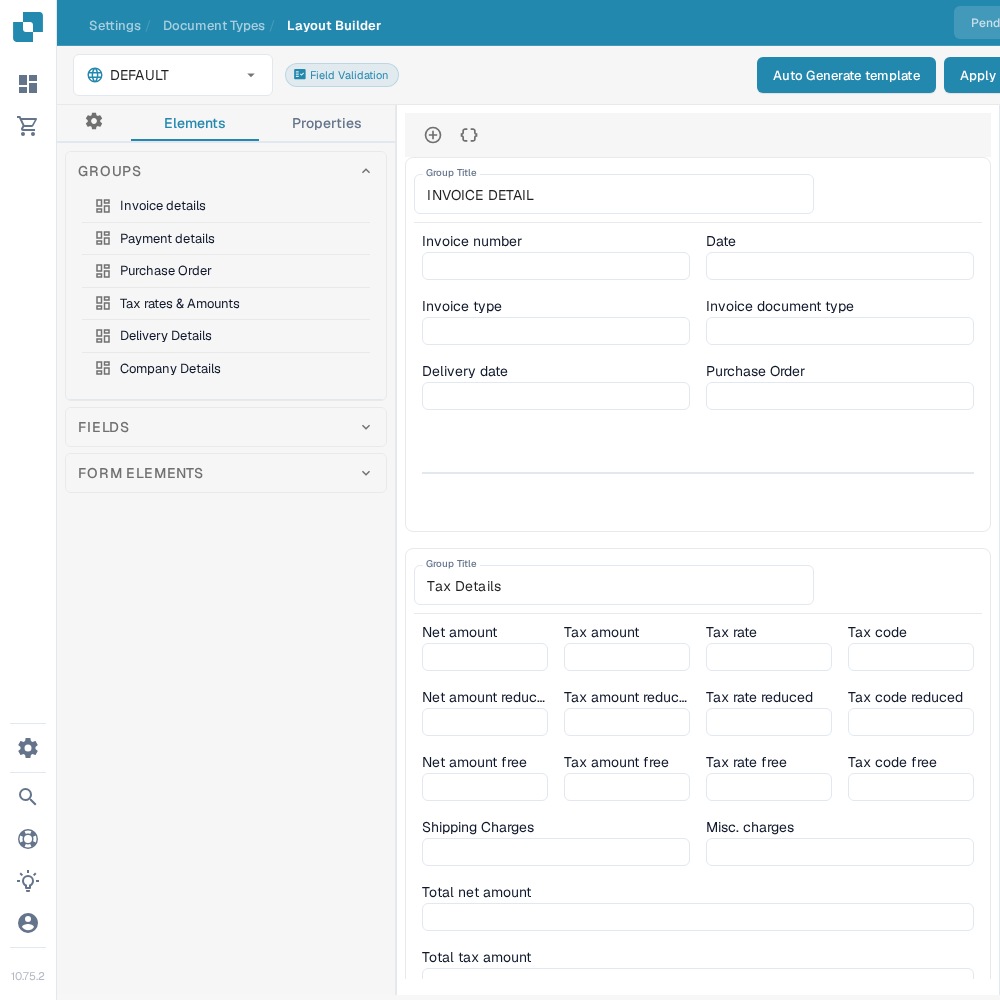Open the user account icon in the sidebar
1000x1000 pixels.
(28, 923)
